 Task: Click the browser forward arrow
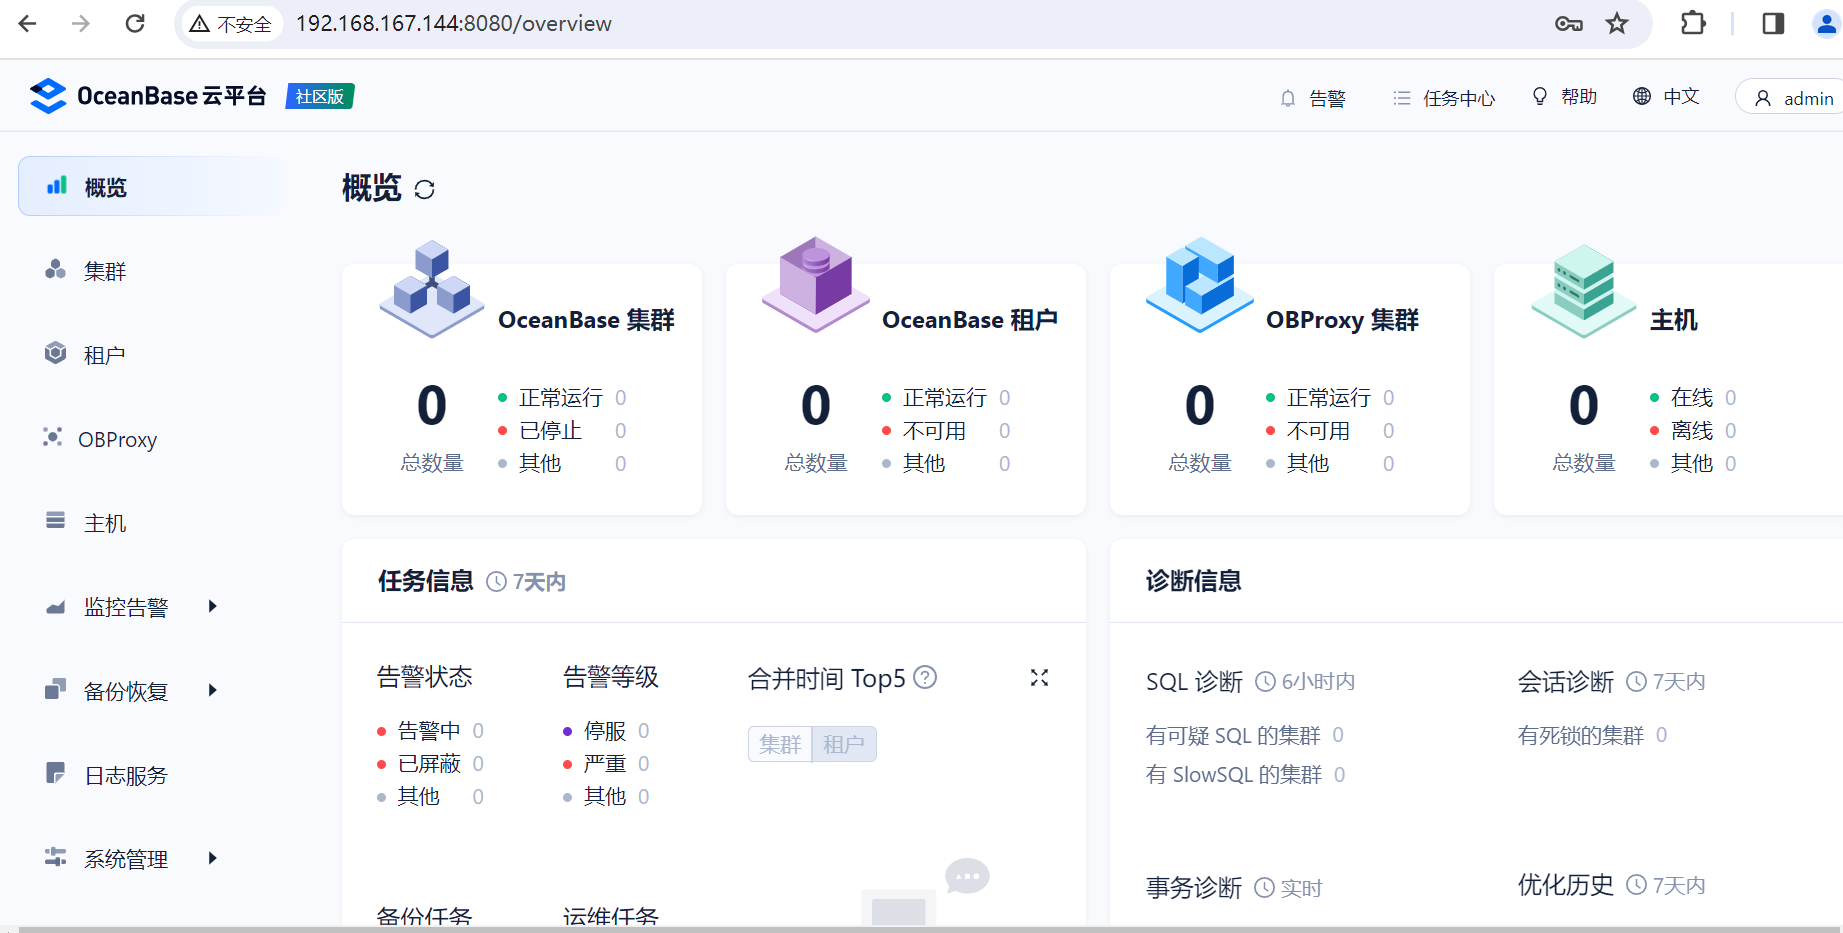click(81, 23)
